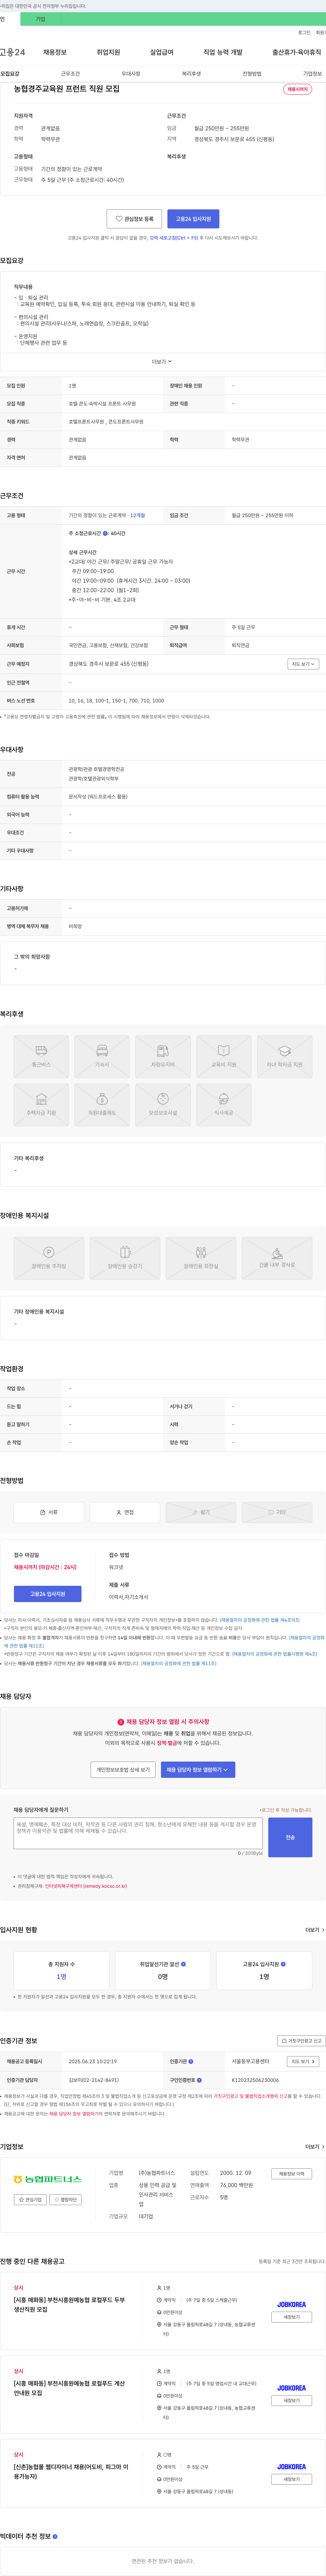Switch to the 근무조건 tab
Image resolution: width=326 pixels, height=2576 pixels.
click(70, 74)
